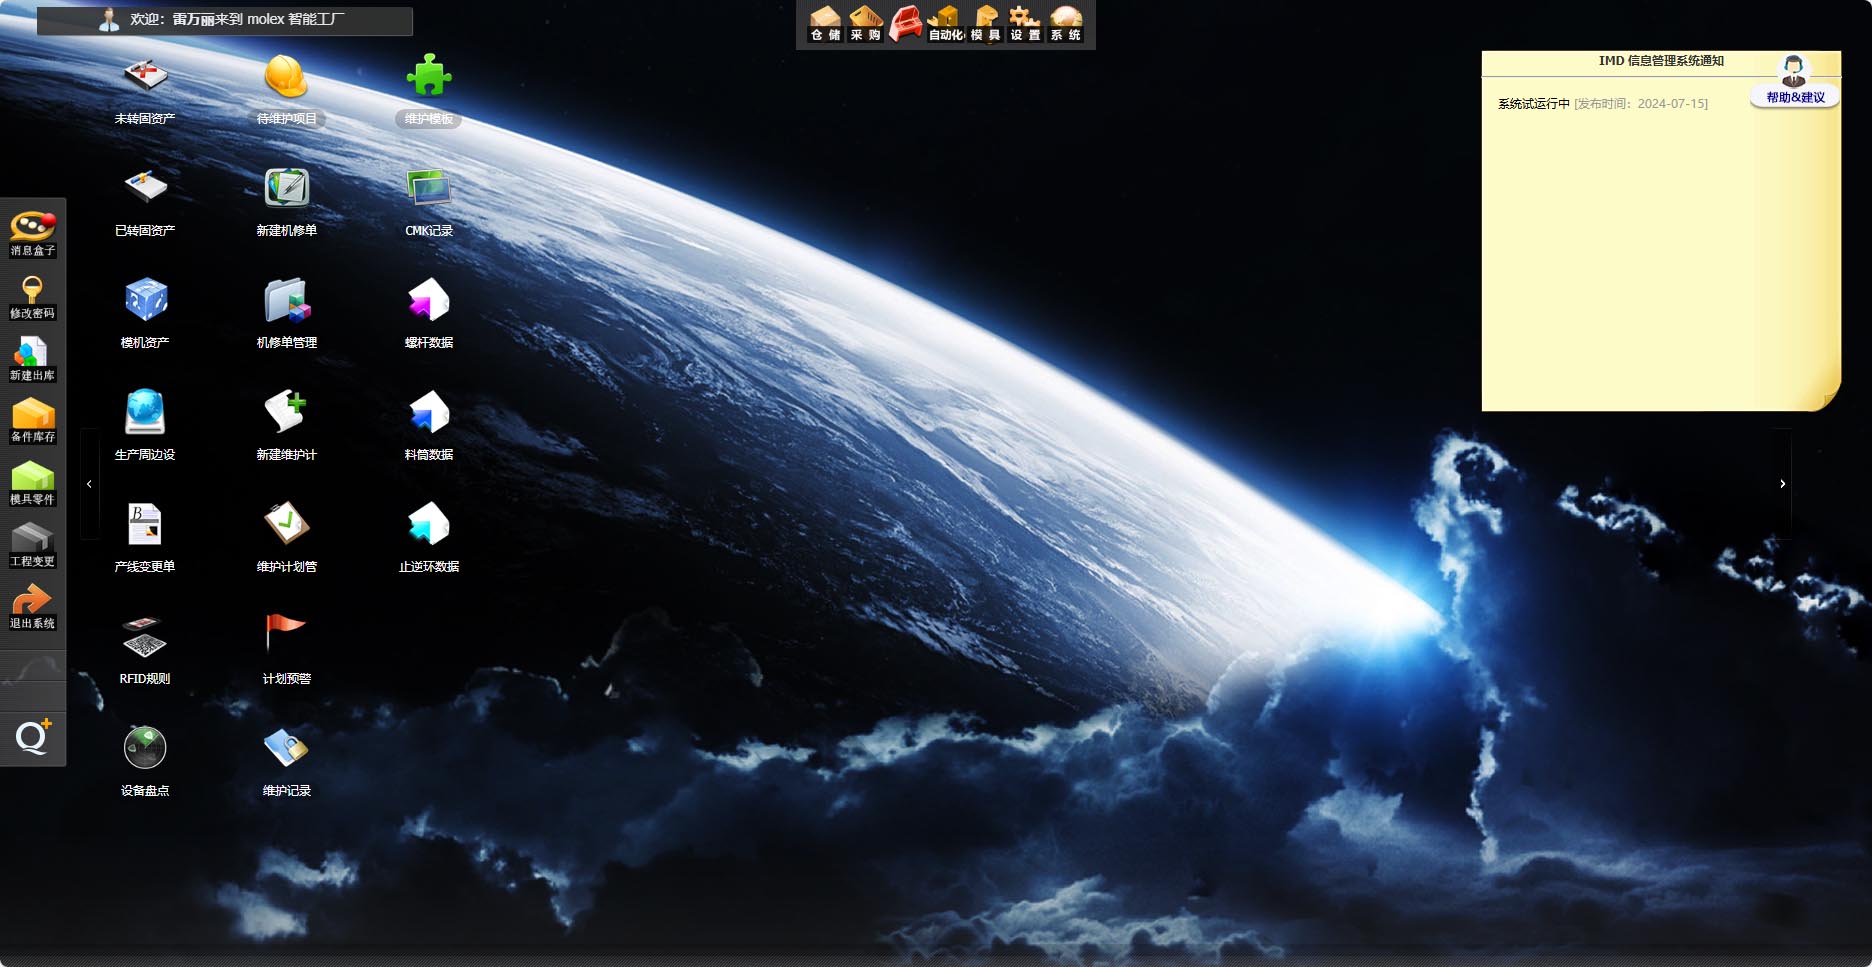Go to next desktop page arrow
1872x967 pixels.
1782,484
